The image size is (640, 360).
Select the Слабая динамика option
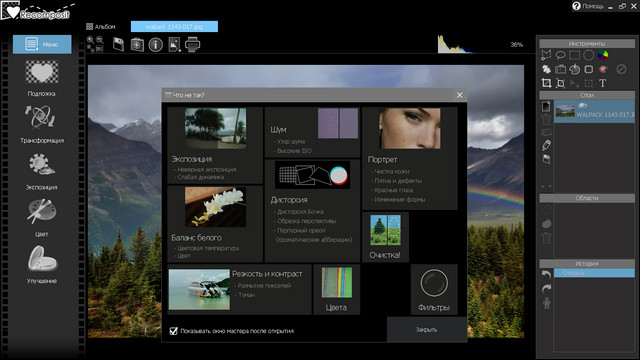coord(200,177)
